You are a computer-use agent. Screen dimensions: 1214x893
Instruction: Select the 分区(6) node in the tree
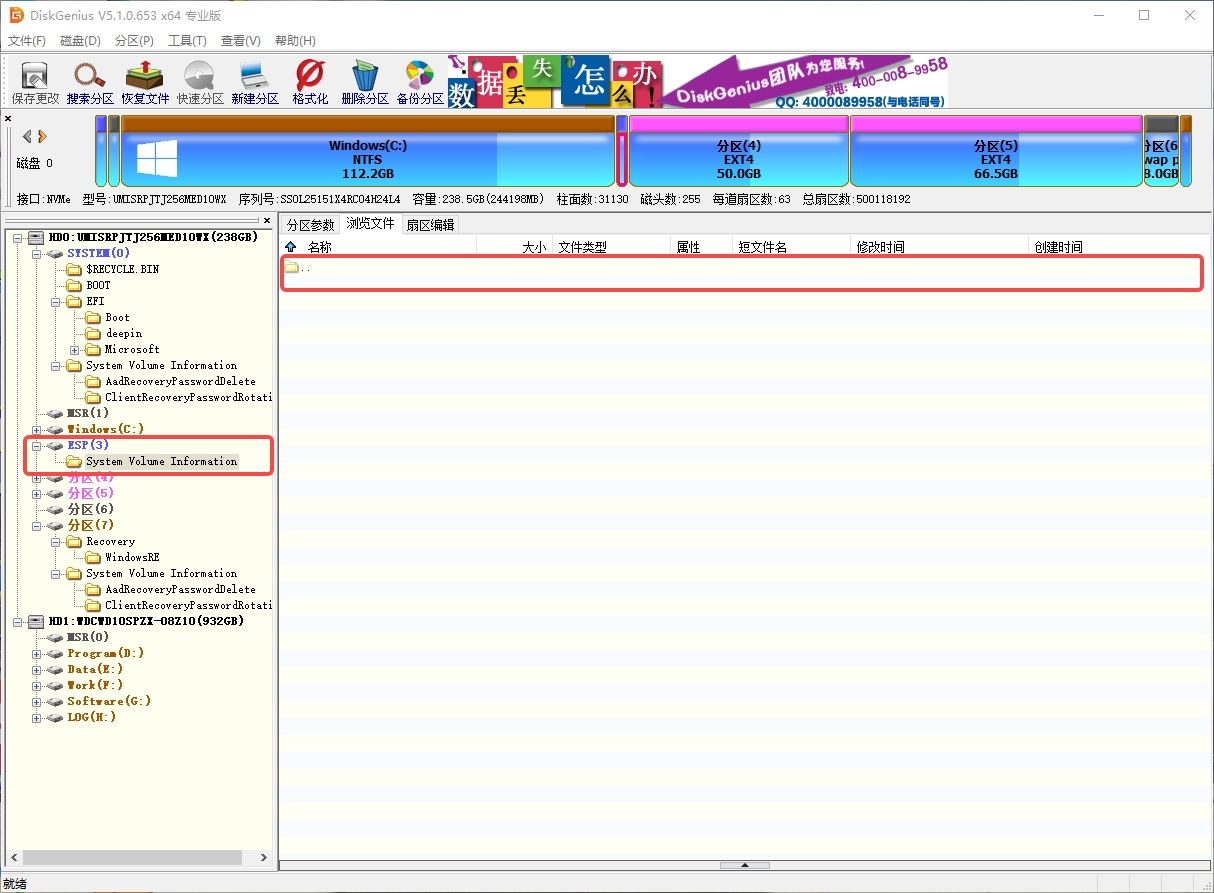tap(91, 509)
